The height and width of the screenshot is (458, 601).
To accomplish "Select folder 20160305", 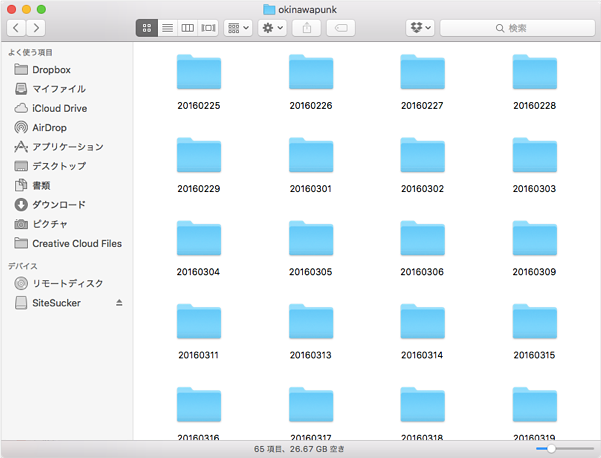I will [311, 249].
